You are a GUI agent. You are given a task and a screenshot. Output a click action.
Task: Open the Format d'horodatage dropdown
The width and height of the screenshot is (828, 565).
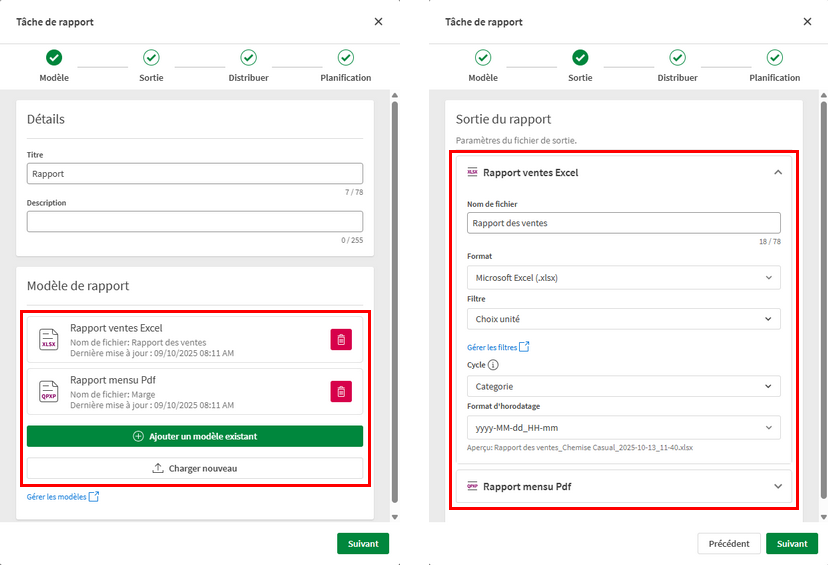coord(623,427)
